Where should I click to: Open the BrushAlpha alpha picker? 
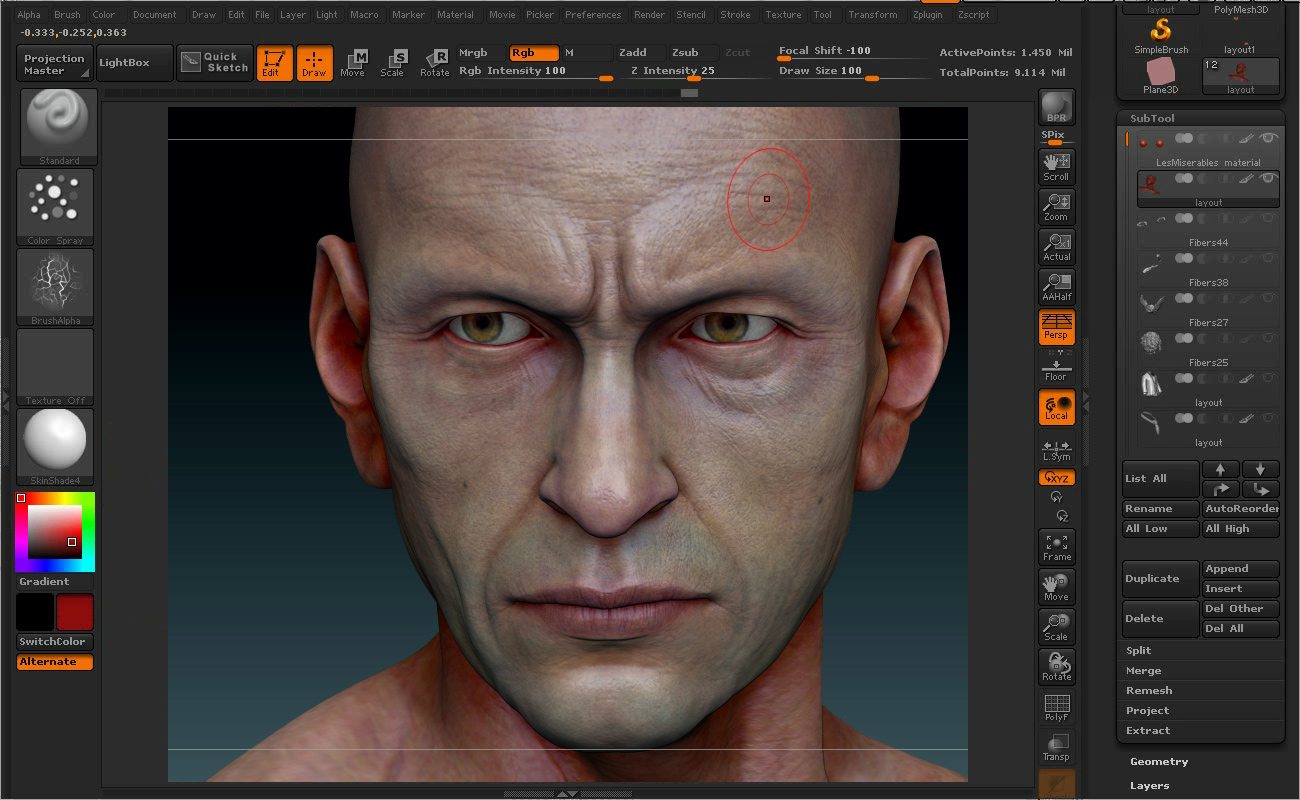coord(56,287)
